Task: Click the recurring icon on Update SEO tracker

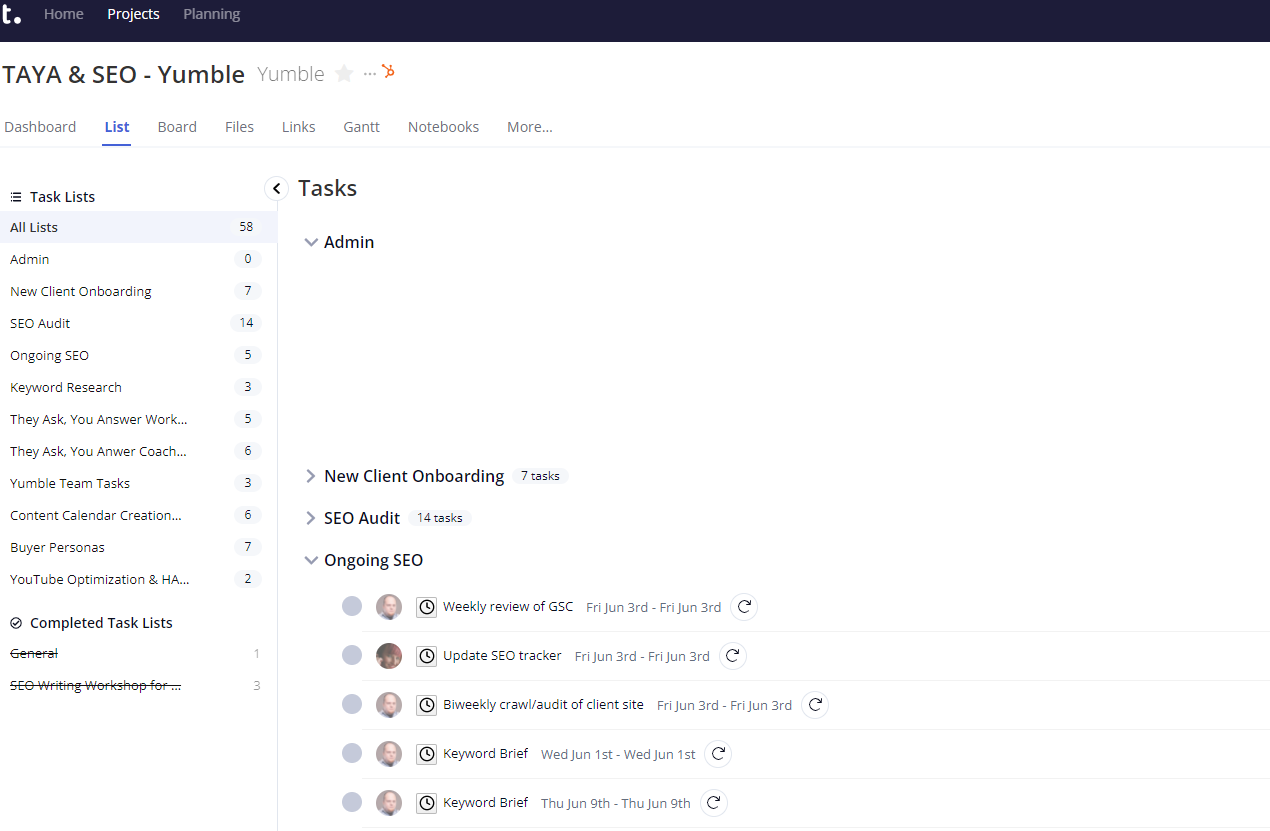Action: tap(733, 655)
